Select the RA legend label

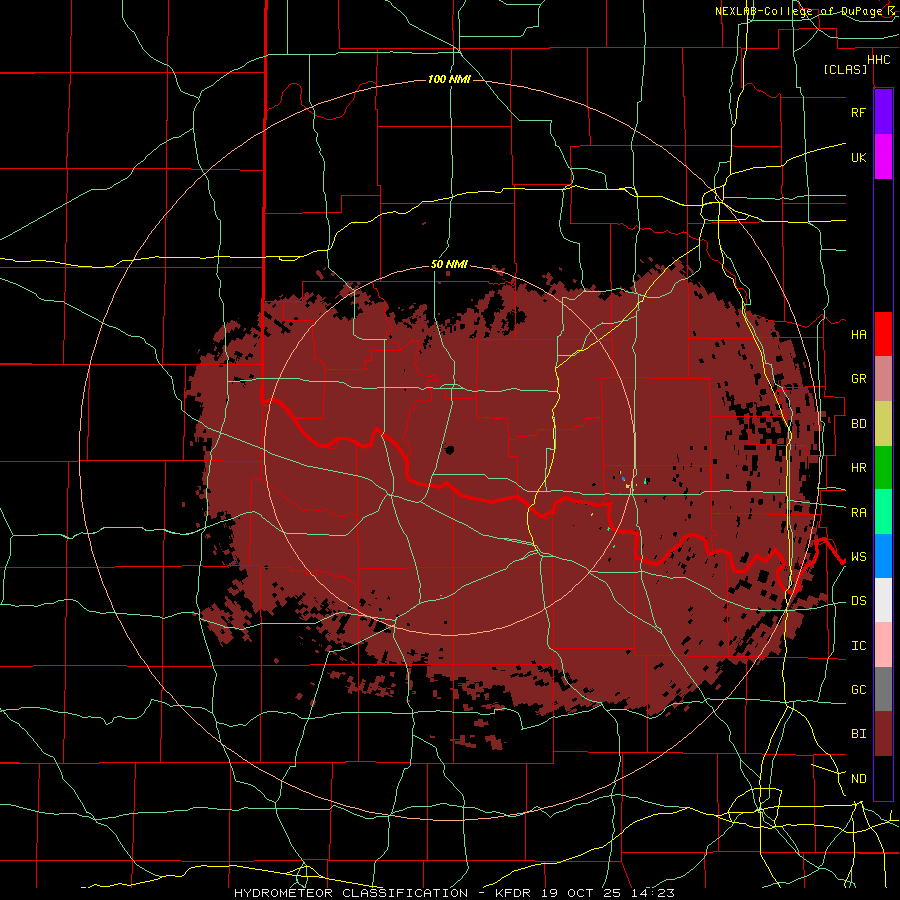tap(858, 512)
